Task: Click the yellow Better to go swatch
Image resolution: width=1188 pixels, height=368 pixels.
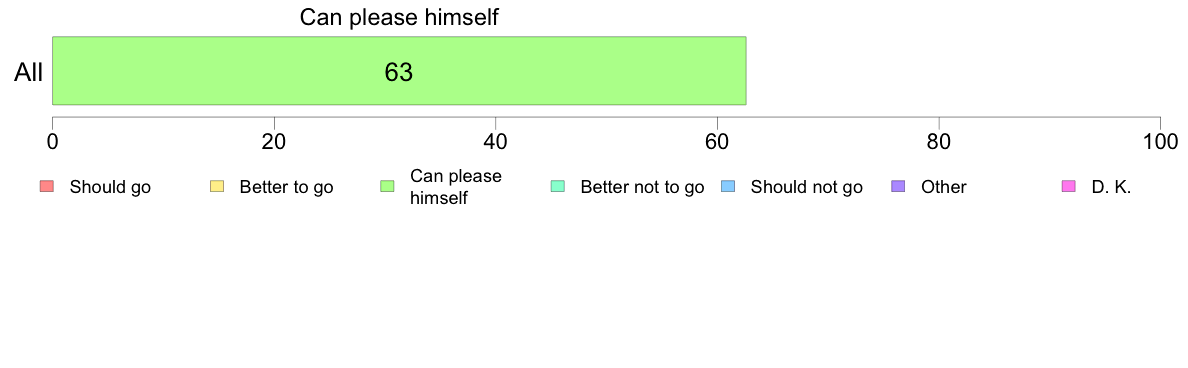Action: click(x=217, y=186)
